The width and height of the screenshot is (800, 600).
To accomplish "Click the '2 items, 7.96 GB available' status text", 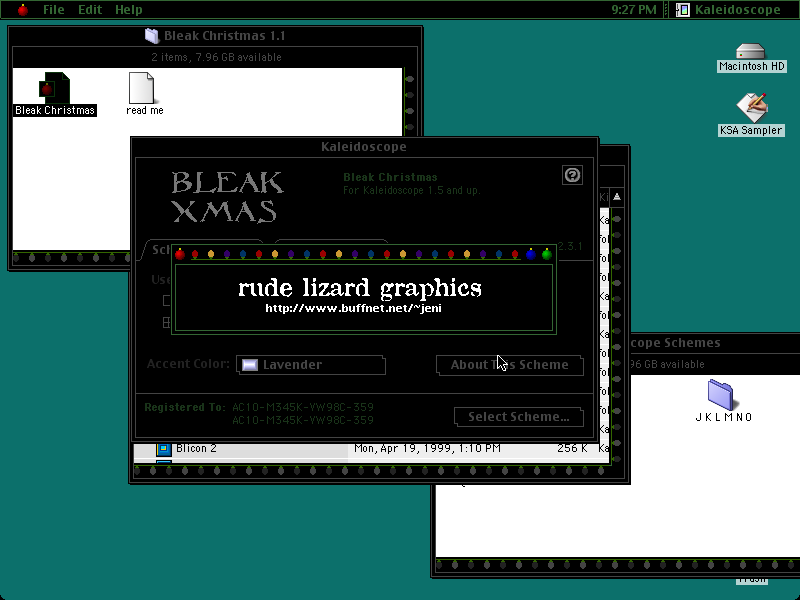I will [216, 57].
